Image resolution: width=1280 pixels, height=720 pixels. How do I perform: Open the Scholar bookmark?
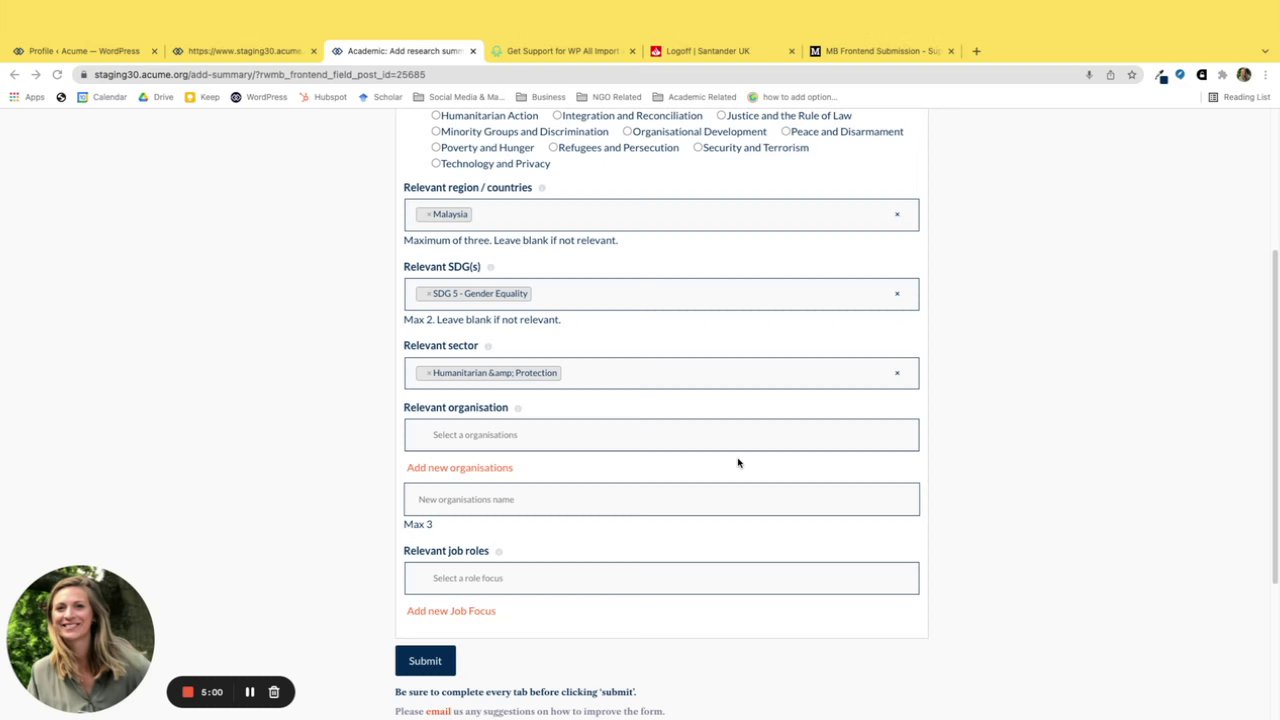point(381,97)
